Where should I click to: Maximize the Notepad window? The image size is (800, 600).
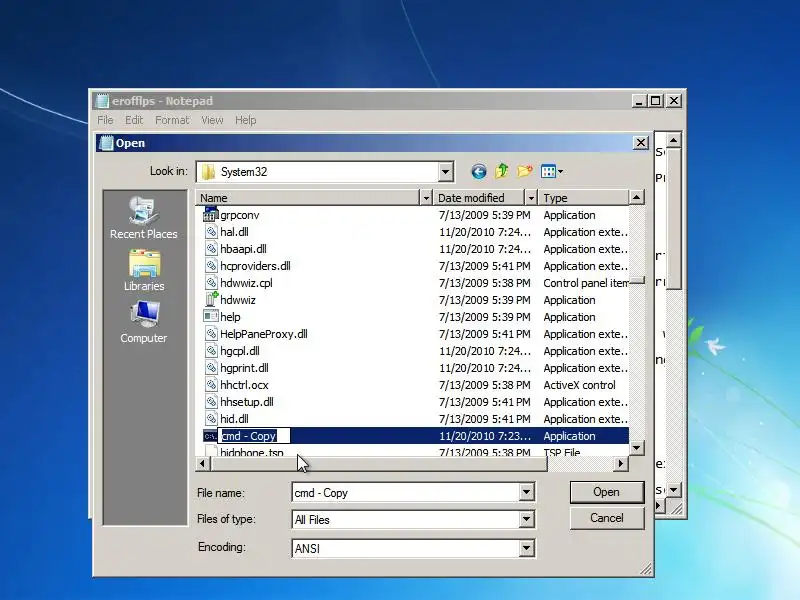[x=656, y=101]
